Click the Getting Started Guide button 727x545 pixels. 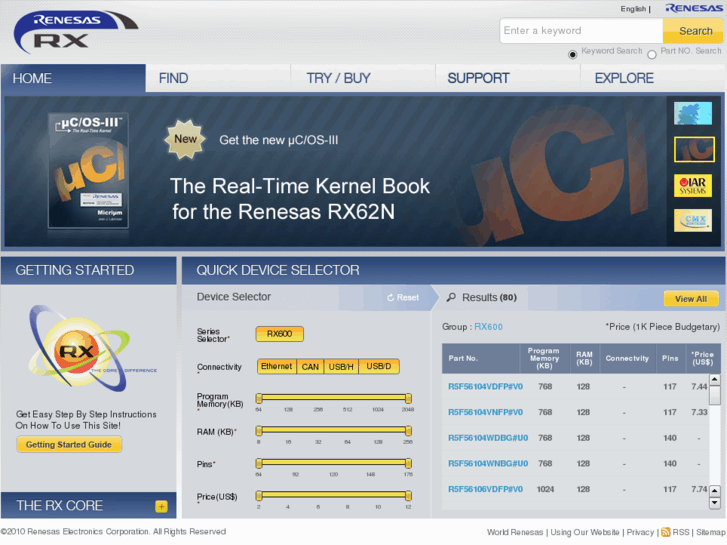pos(69,444)
